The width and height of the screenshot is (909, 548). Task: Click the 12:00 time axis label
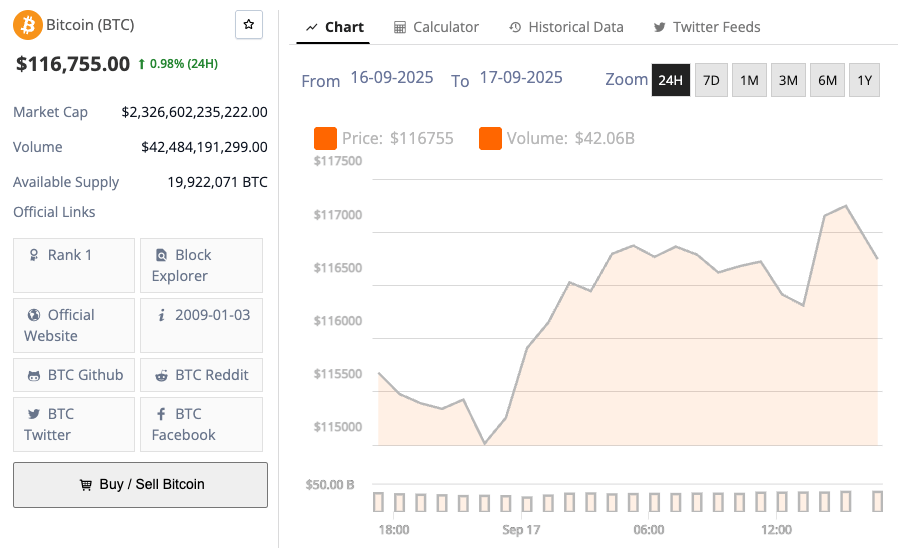click(x=776, y=529)
